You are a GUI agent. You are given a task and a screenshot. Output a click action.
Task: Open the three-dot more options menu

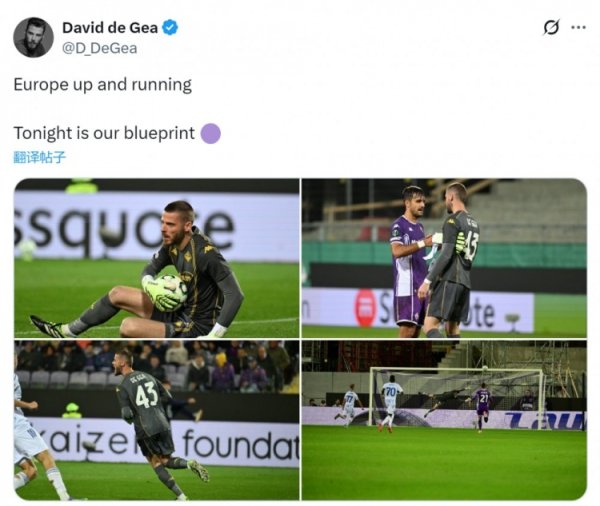click(x=578, y=27)
